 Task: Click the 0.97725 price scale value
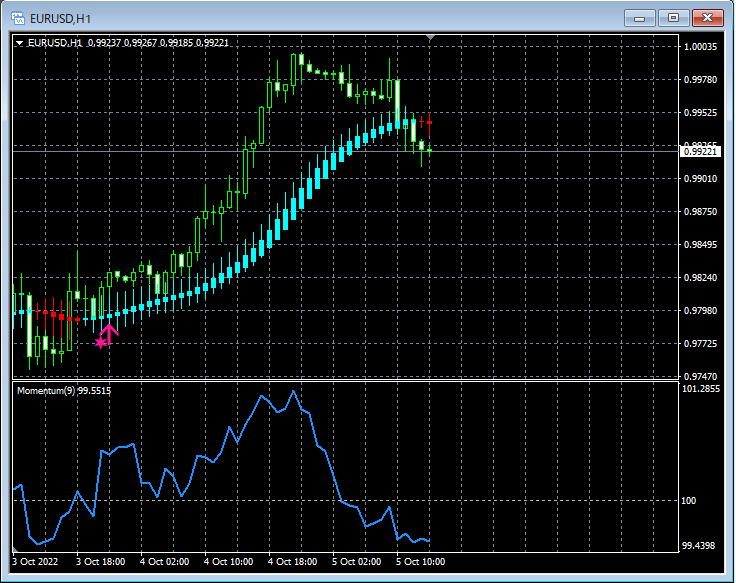pos(700,344)
